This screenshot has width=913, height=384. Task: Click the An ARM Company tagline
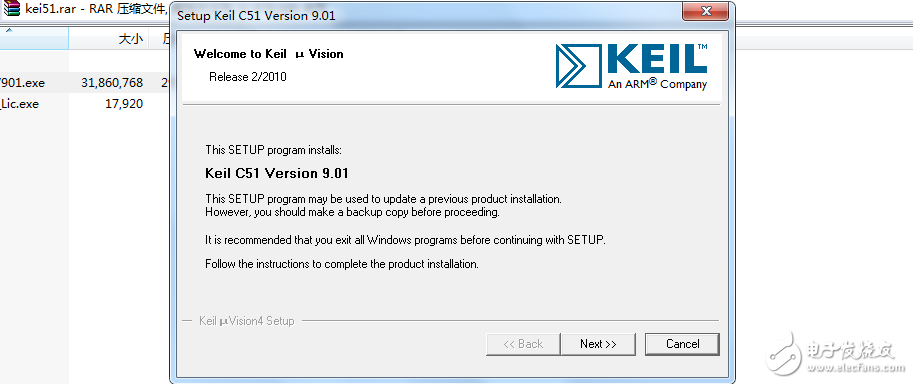tap(657, 83)
